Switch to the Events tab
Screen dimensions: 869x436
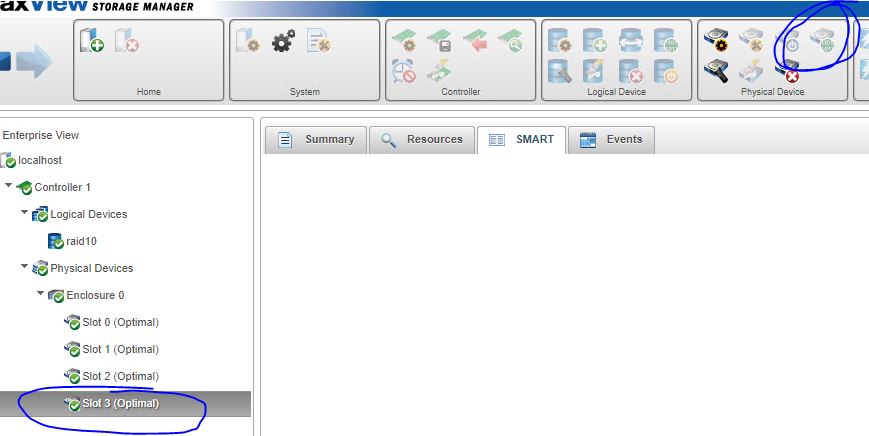pyautogui.click(x=611, y=140)
